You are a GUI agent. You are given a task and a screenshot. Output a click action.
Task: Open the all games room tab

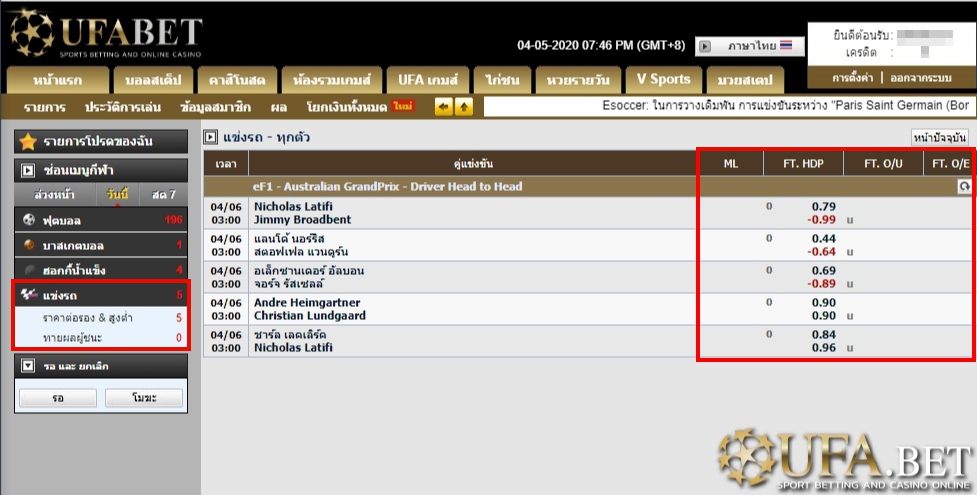pyautogui.click(x=331, y=80)
